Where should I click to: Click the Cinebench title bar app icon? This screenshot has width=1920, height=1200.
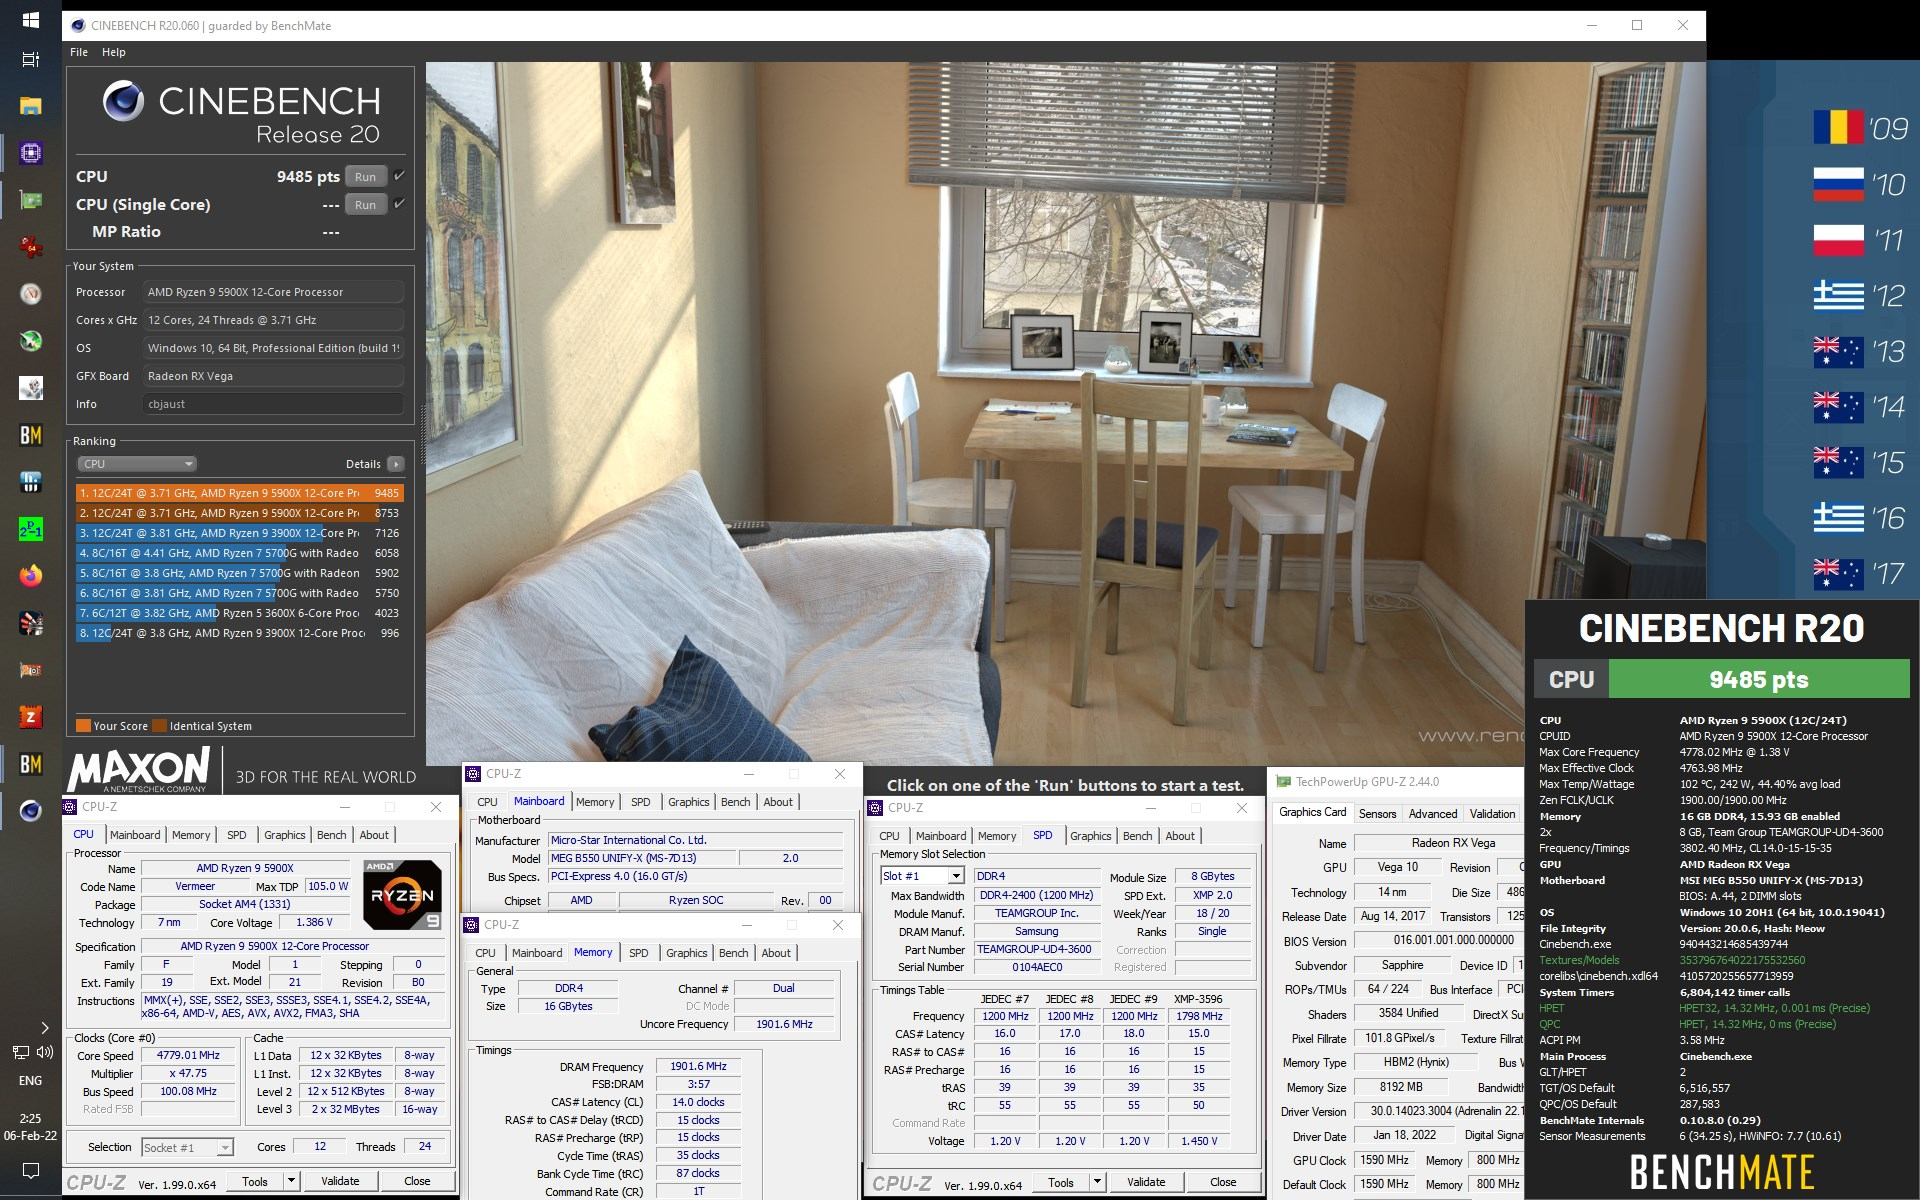[78, 26]
